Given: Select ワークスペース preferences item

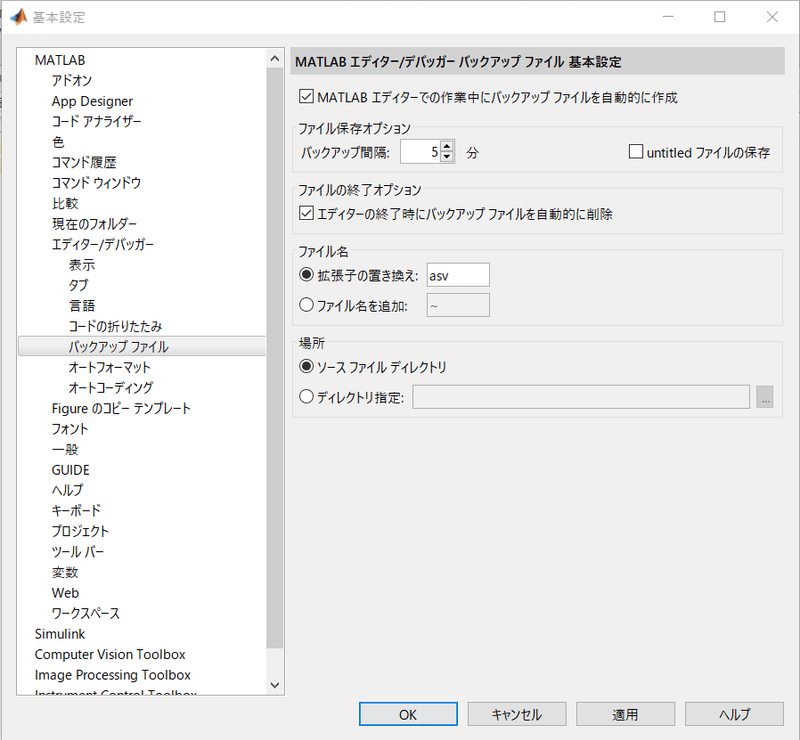Looking at the screenshot, I should 85,613.
